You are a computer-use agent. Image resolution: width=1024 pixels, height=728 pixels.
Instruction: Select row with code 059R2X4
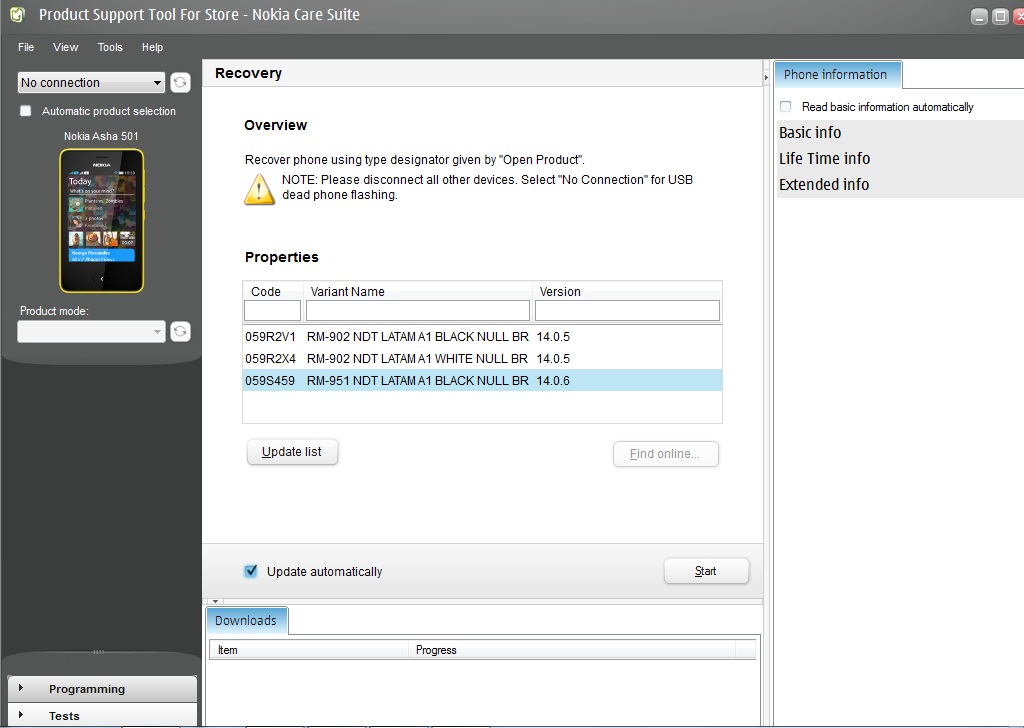(482, 358)
